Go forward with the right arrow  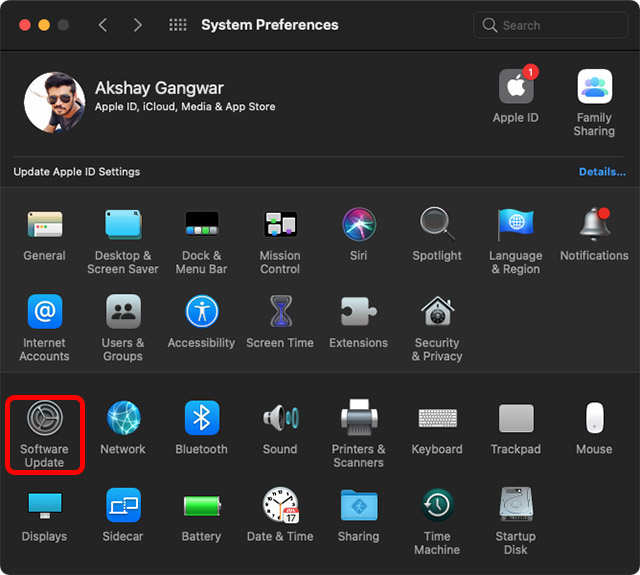[138, 25]
